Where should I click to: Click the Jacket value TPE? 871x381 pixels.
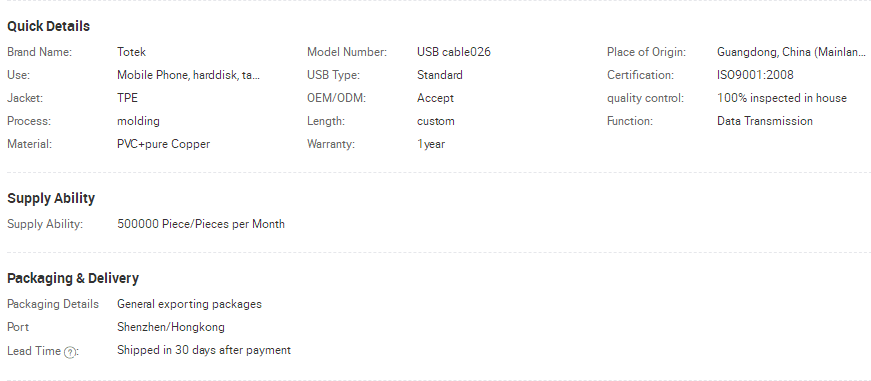click(x=127, y=98)
